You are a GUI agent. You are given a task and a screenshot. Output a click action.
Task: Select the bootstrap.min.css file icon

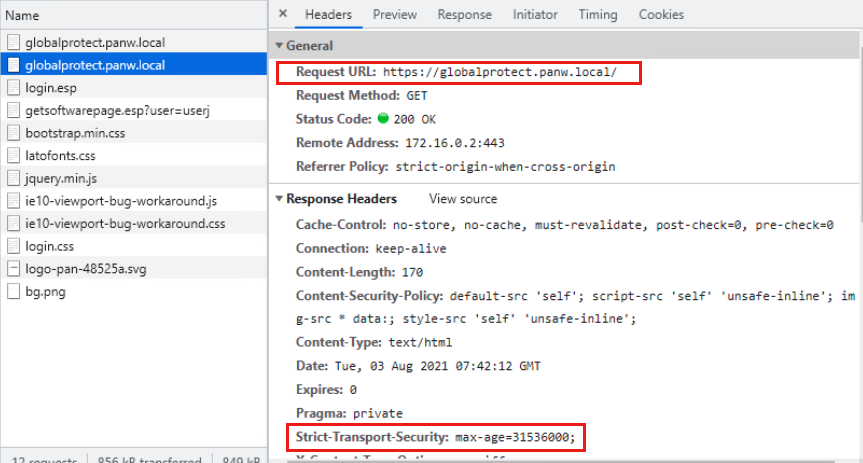[14, 133]
